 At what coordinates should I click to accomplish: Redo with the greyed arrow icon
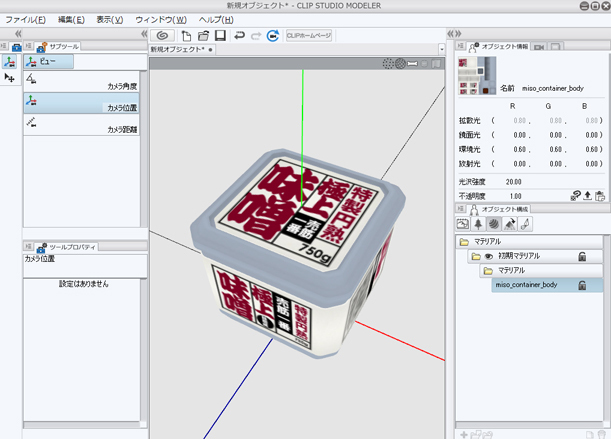[x=256, y=36]
